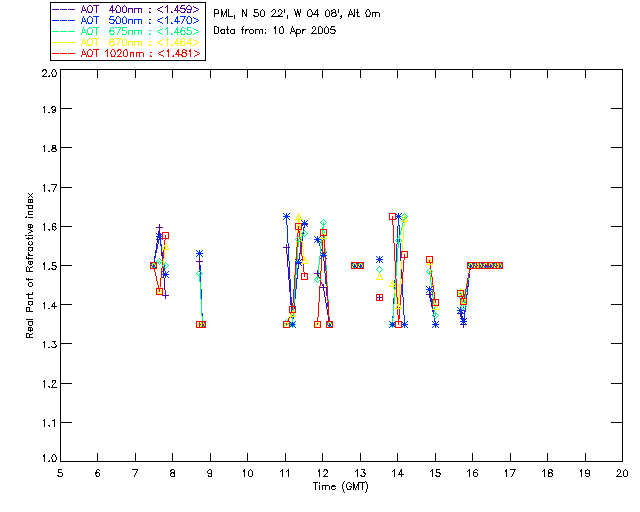Click the isolated green diamond point near 13.5 GMT

pyautogui.click(x=380, y=269)
